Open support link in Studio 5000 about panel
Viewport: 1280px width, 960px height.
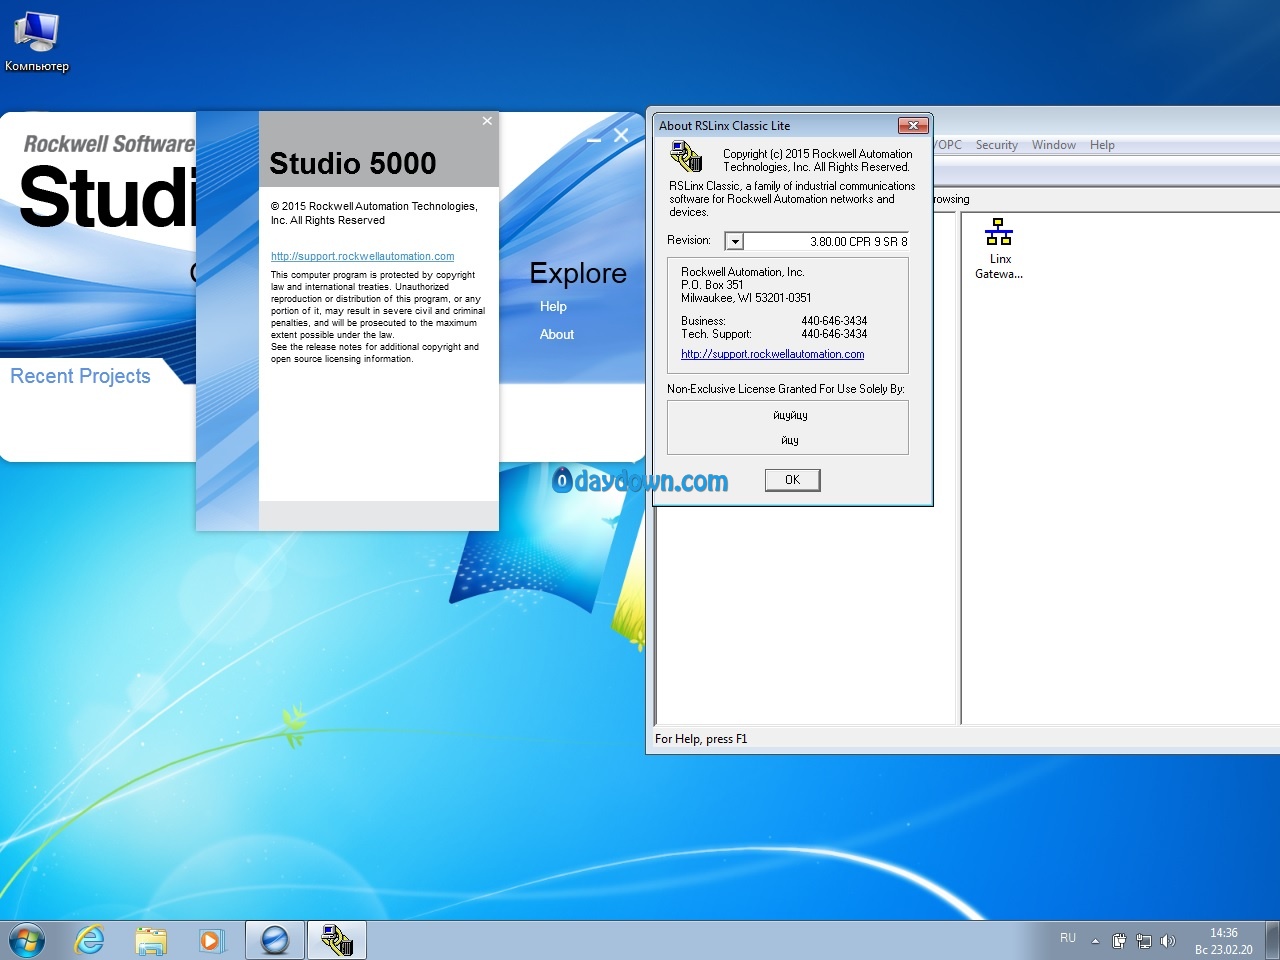coord(363,256)
